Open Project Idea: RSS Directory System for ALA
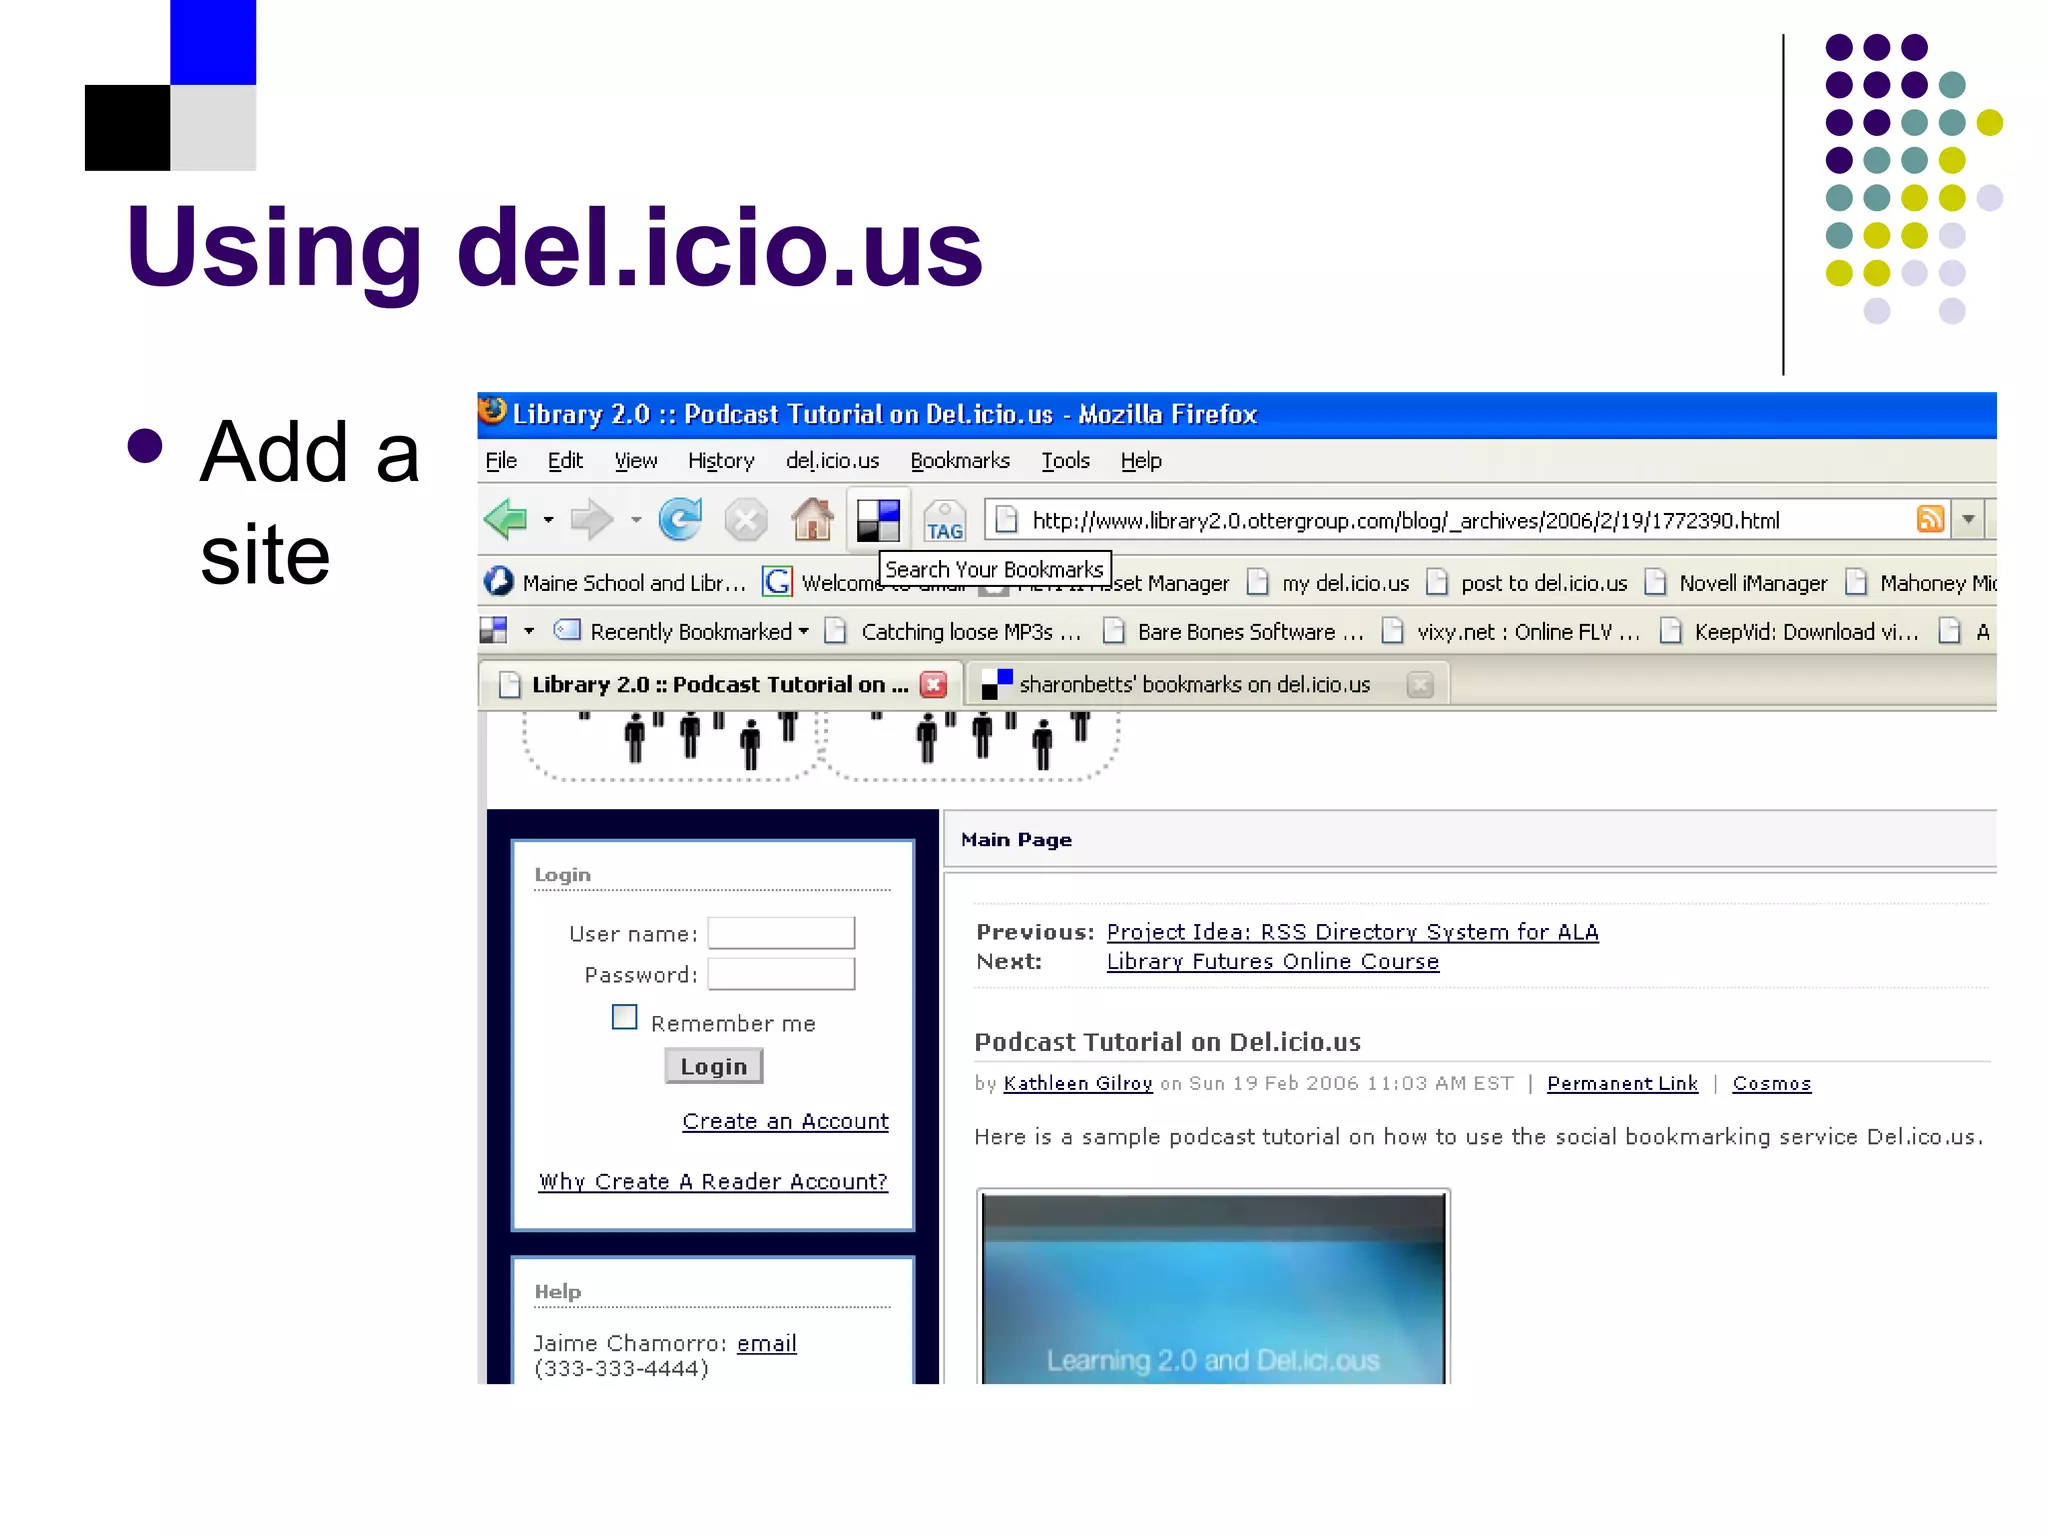2048x1536 pixels. click(x=1353, y=932)
